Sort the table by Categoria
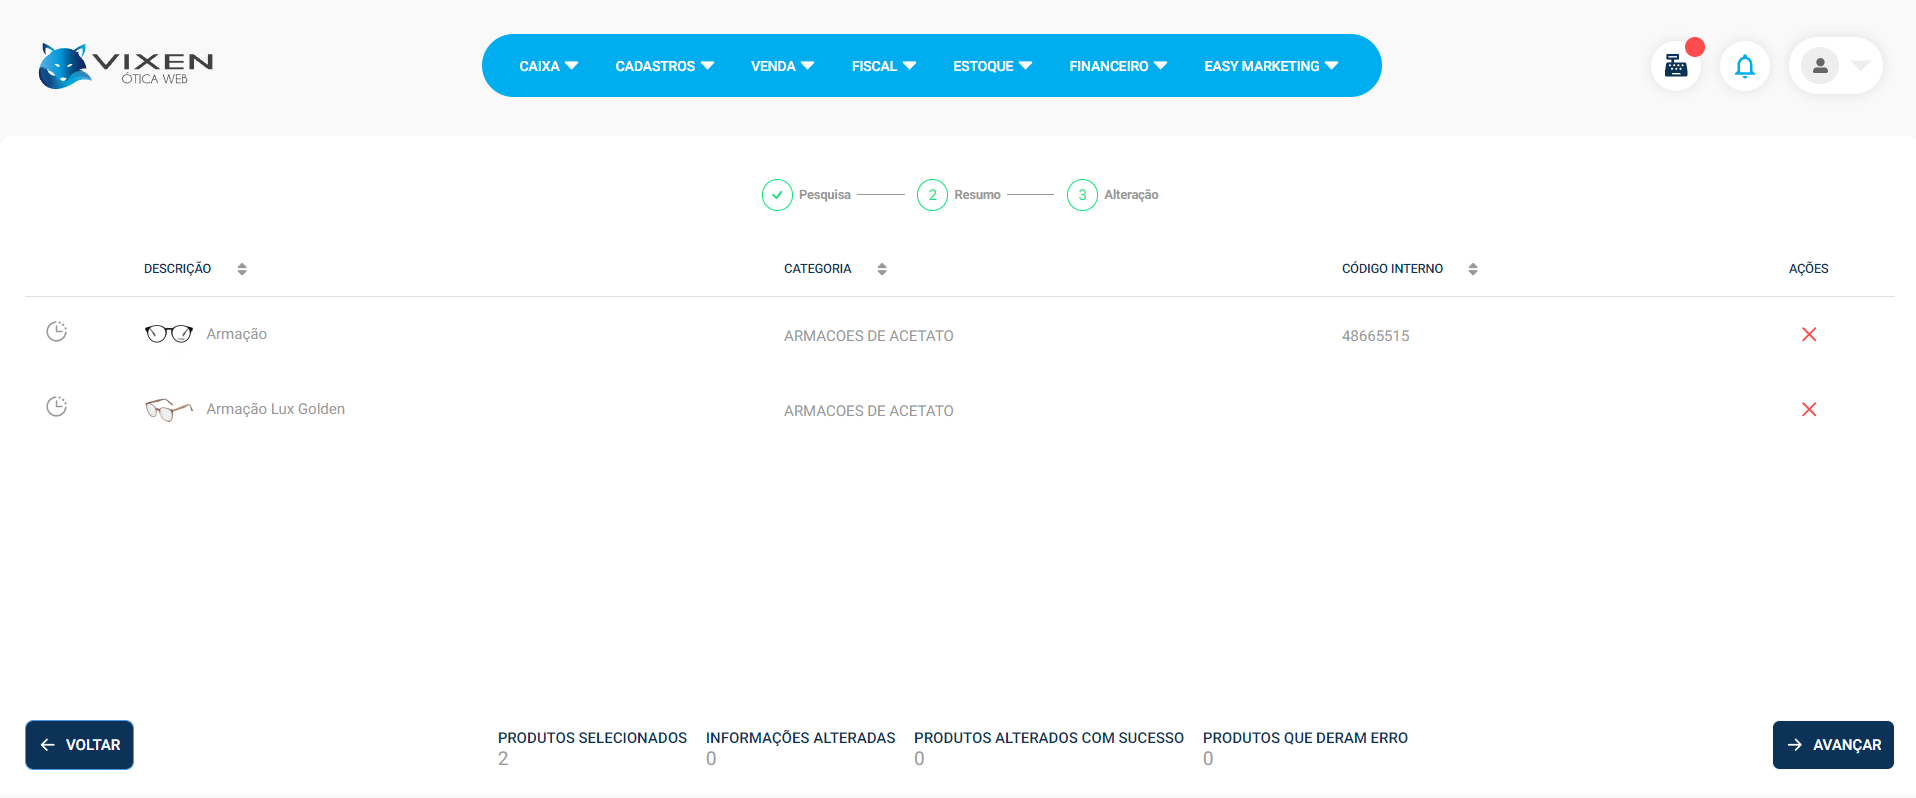Image resolution: width=1916 pixels, height=798 pixels. (x=881, y=269)
